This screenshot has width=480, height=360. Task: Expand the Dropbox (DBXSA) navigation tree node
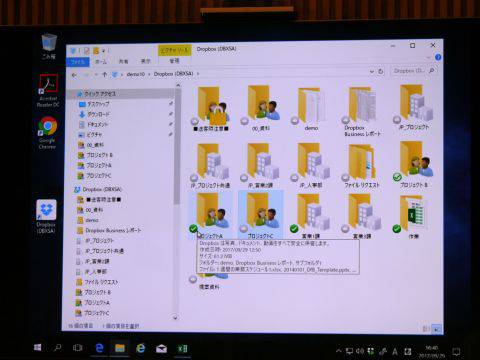point(72,189)
